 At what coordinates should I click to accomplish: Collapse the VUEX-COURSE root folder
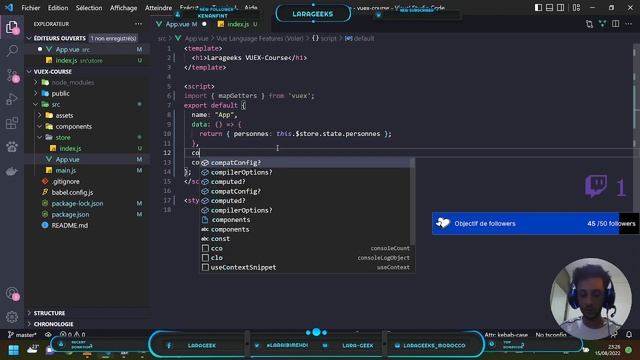(29, 71)
